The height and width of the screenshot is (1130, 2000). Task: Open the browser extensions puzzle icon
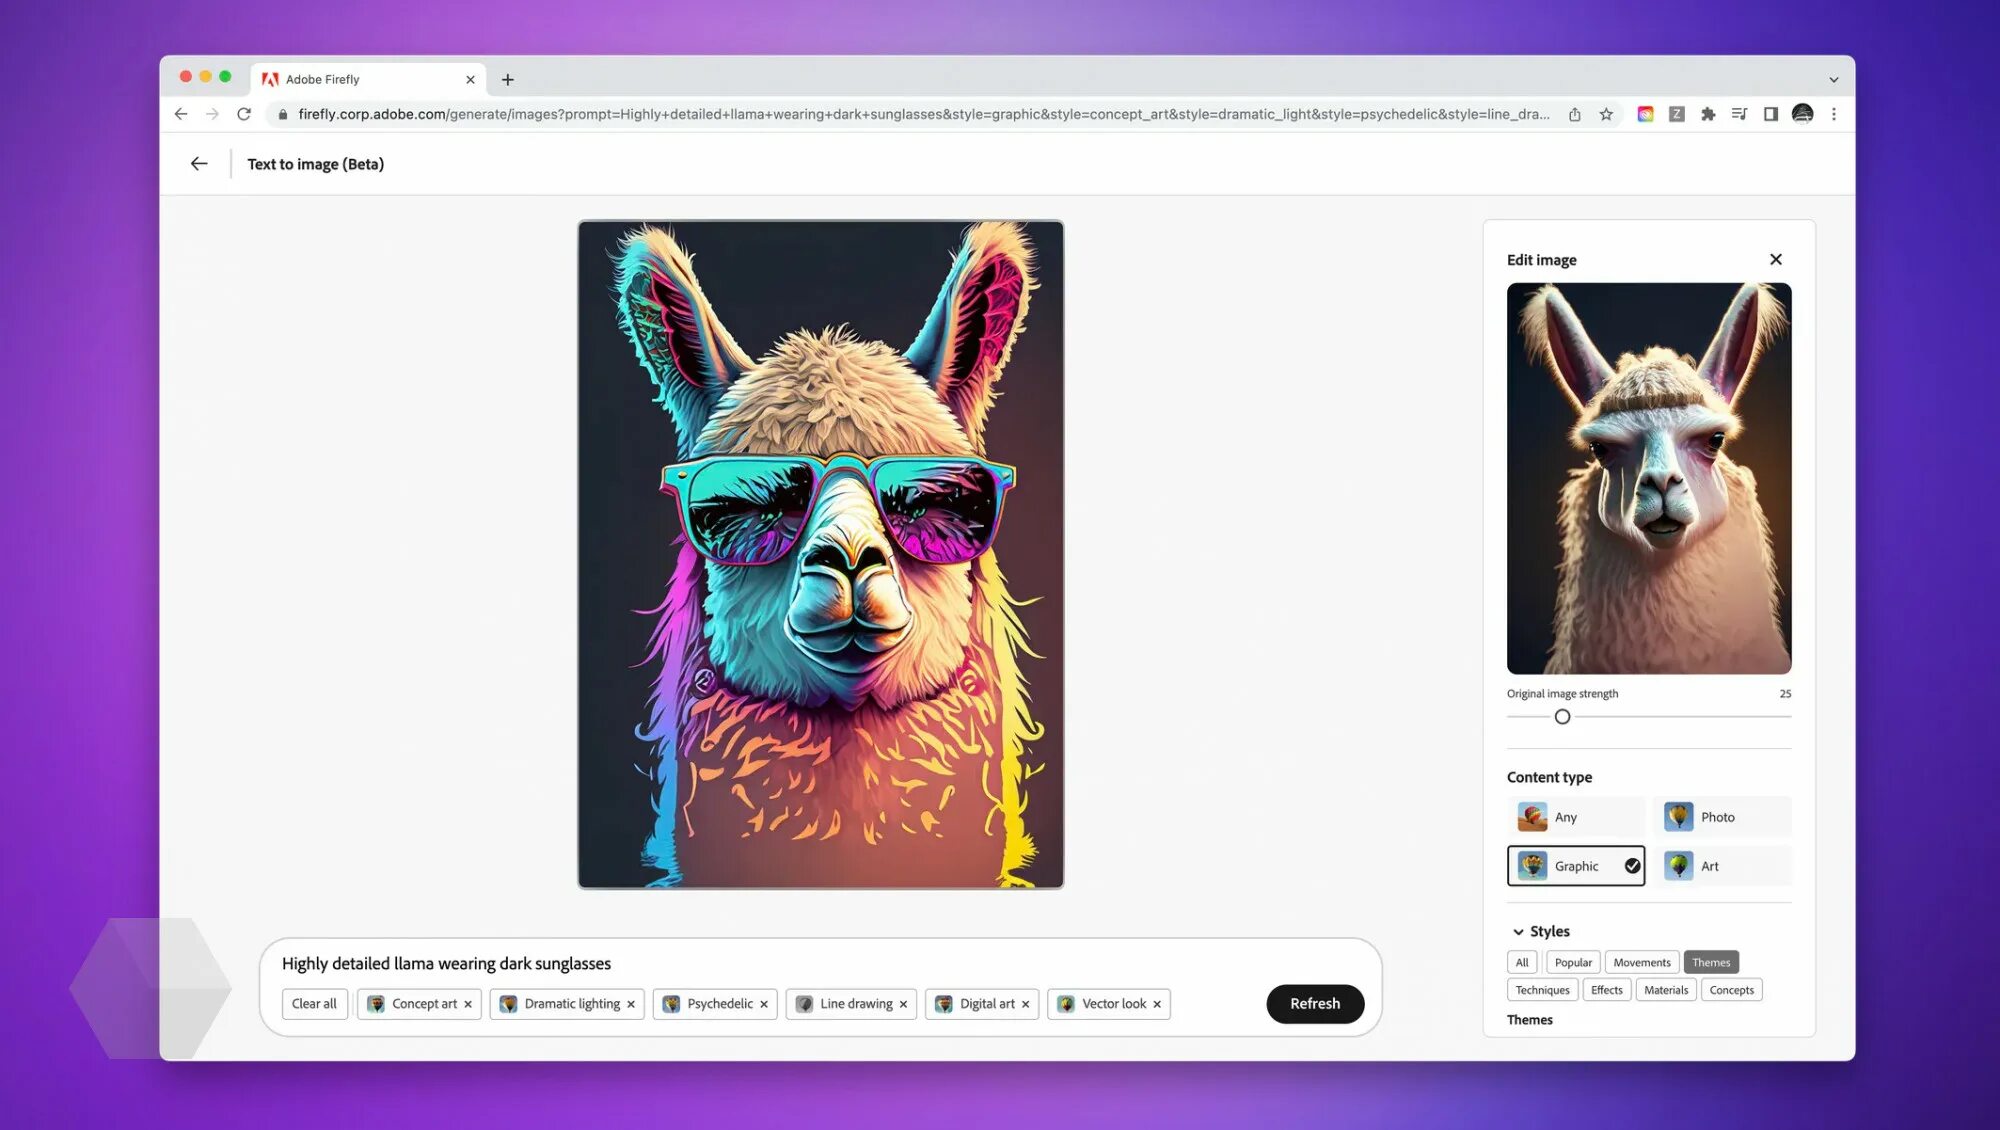pyautogui.click(x=1708, y=114)
